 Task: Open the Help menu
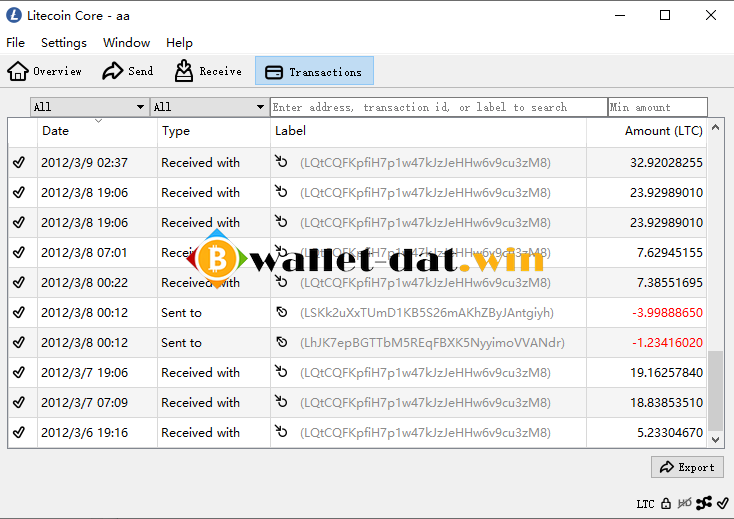coord(179,43)
